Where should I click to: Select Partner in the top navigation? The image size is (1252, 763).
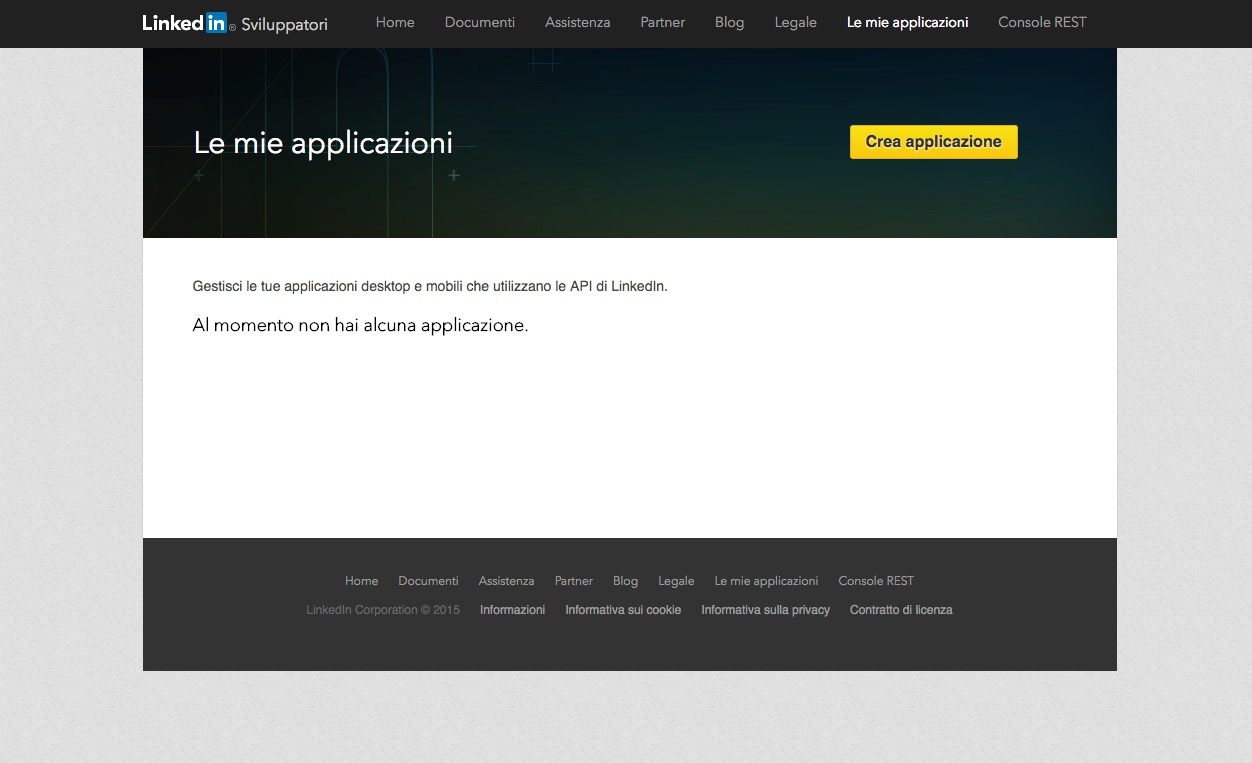[663, 23]
